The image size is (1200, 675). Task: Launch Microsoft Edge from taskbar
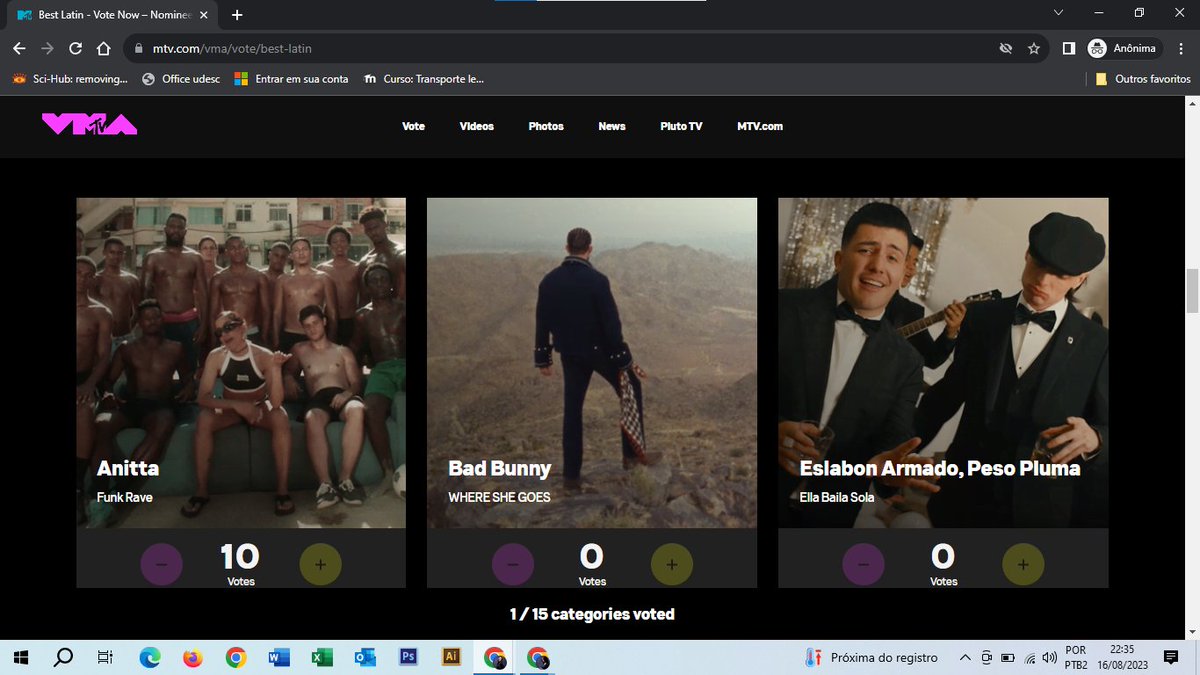point(149,657)
